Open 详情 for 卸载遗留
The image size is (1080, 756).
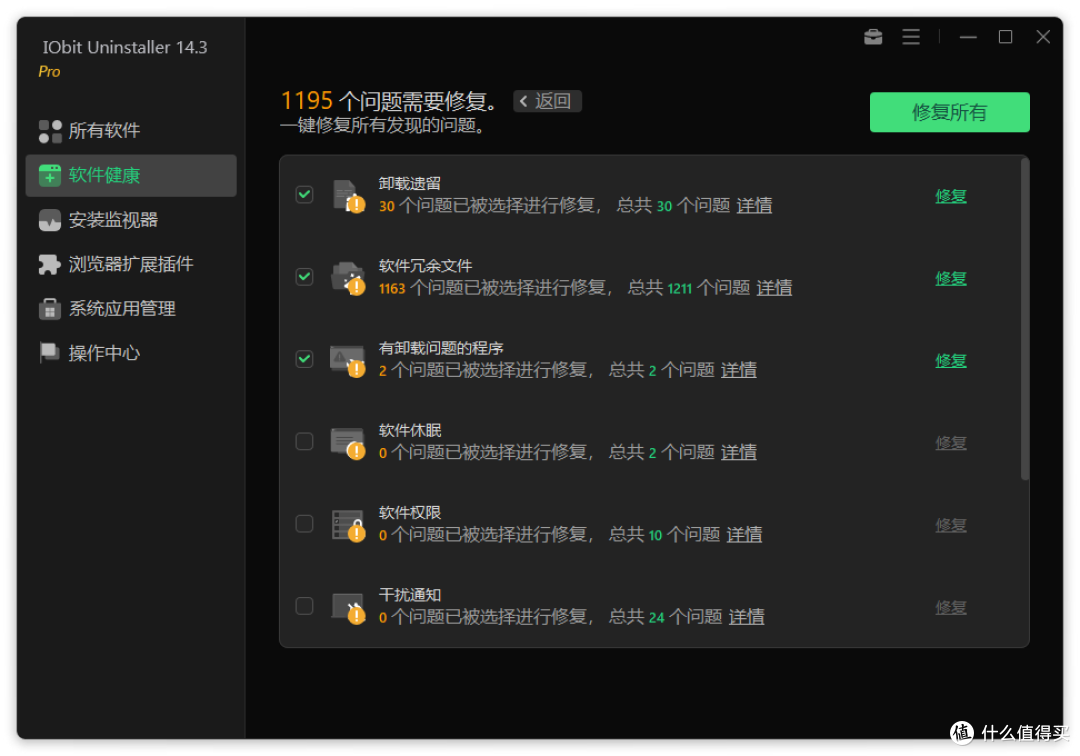click(754, 206)
